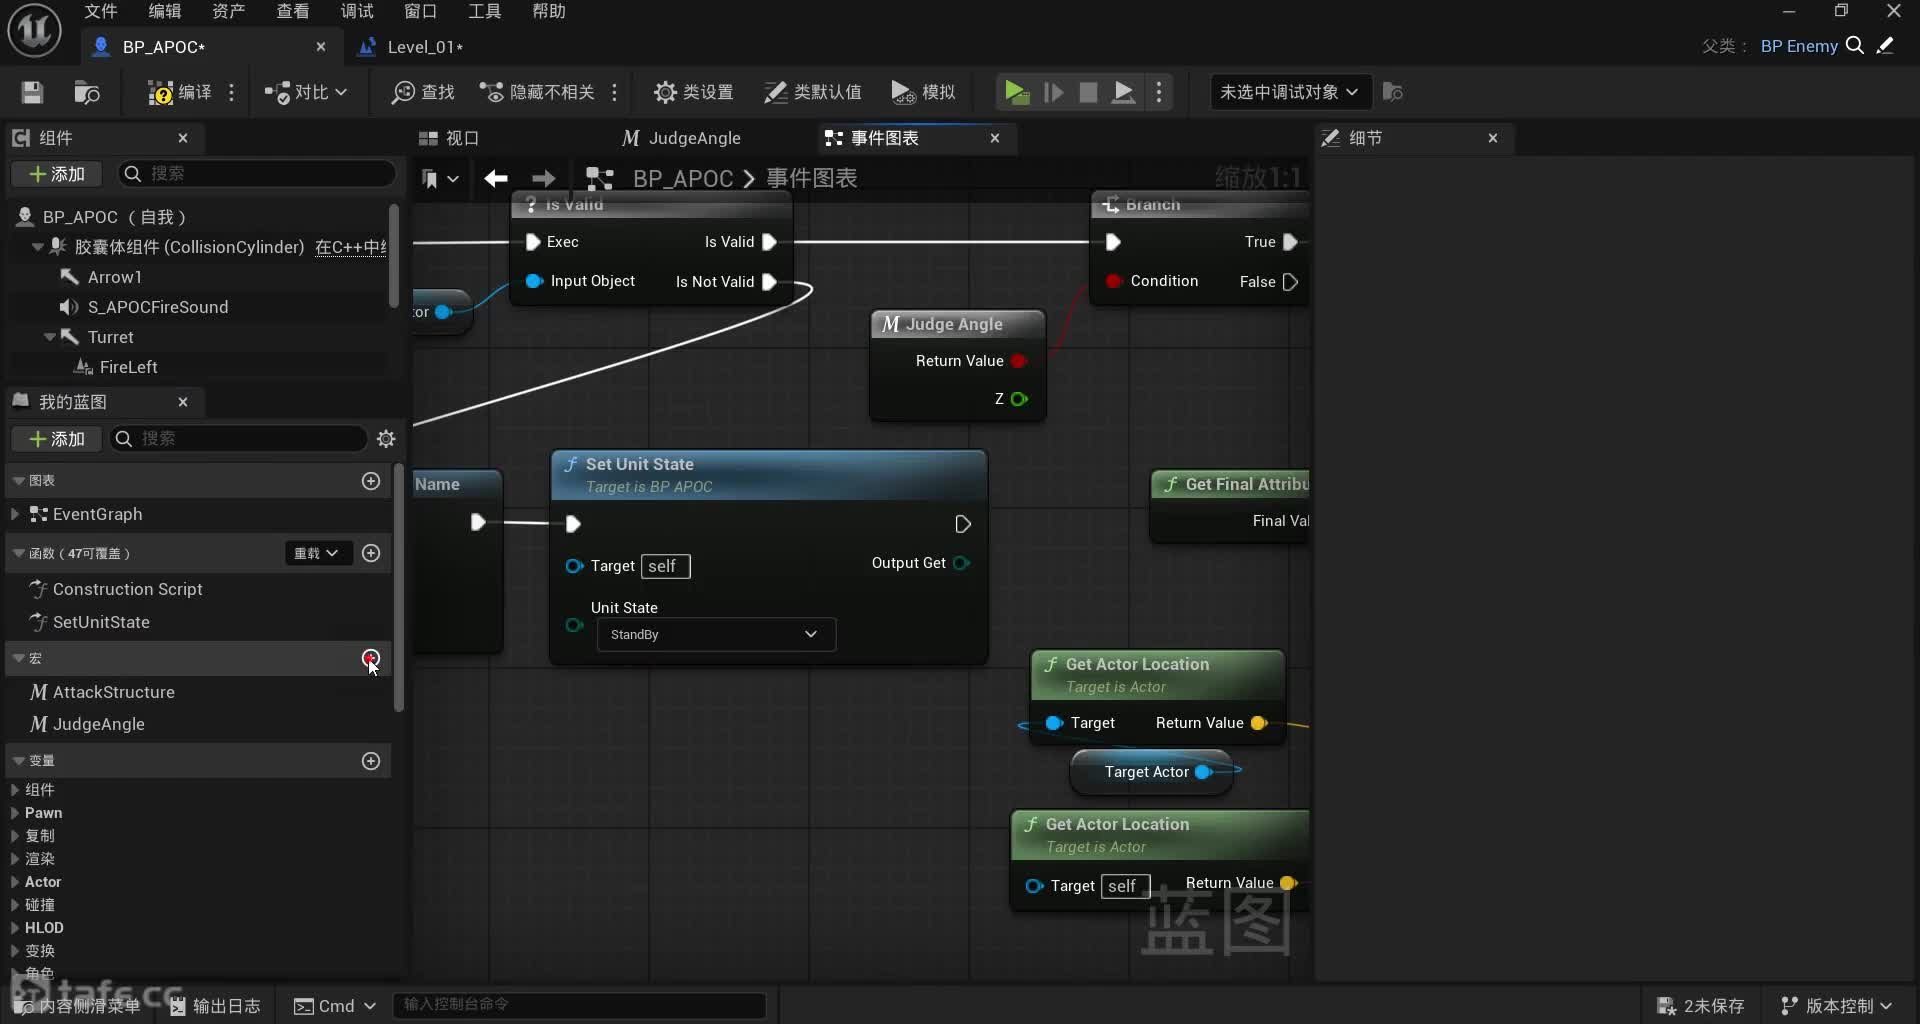Compile the blueprint with 编译 button
Screen dimensions: 1920x1024
pyautogui.click(x=180, y=92)
